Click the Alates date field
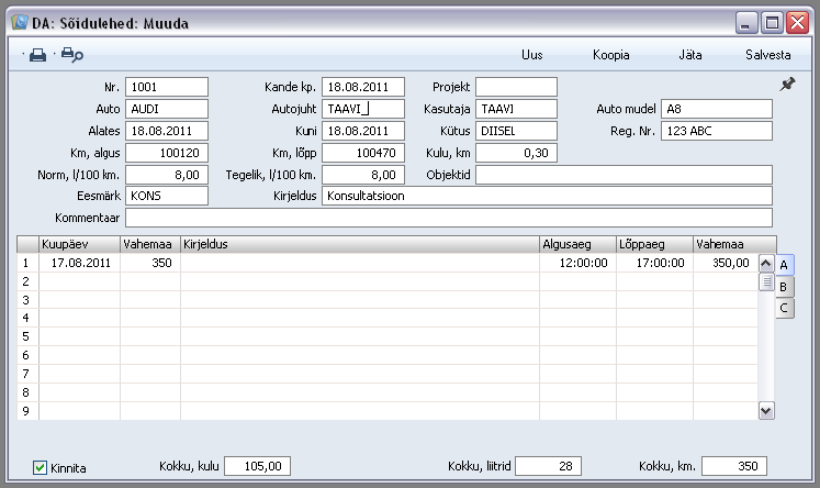The image size is (820, 488). [167, 131]
